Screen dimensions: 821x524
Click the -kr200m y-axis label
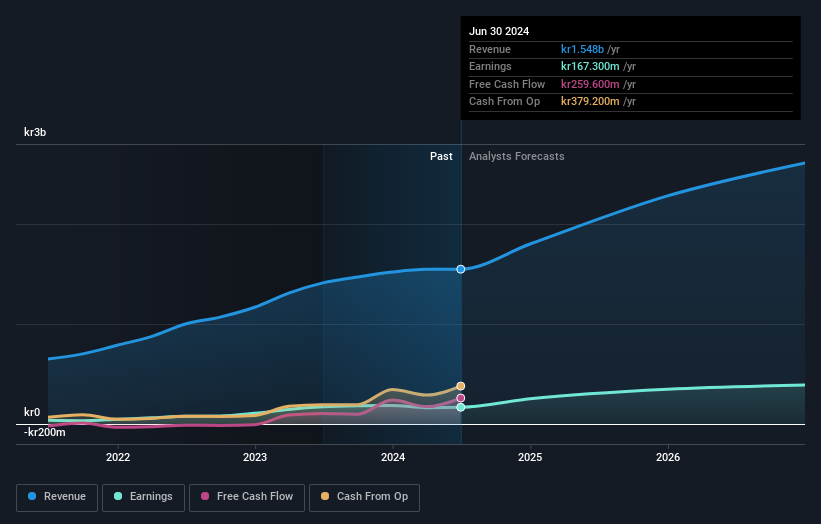(45, 432)
